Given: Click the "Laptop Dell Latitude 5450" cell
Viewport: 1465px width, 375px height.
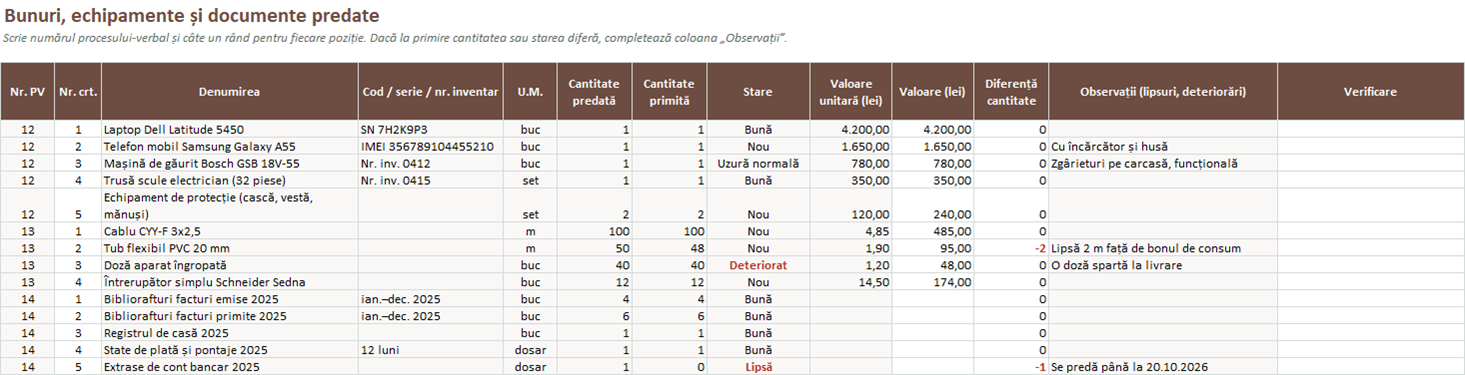Looking at the screenshot, I should coord(229,130).
